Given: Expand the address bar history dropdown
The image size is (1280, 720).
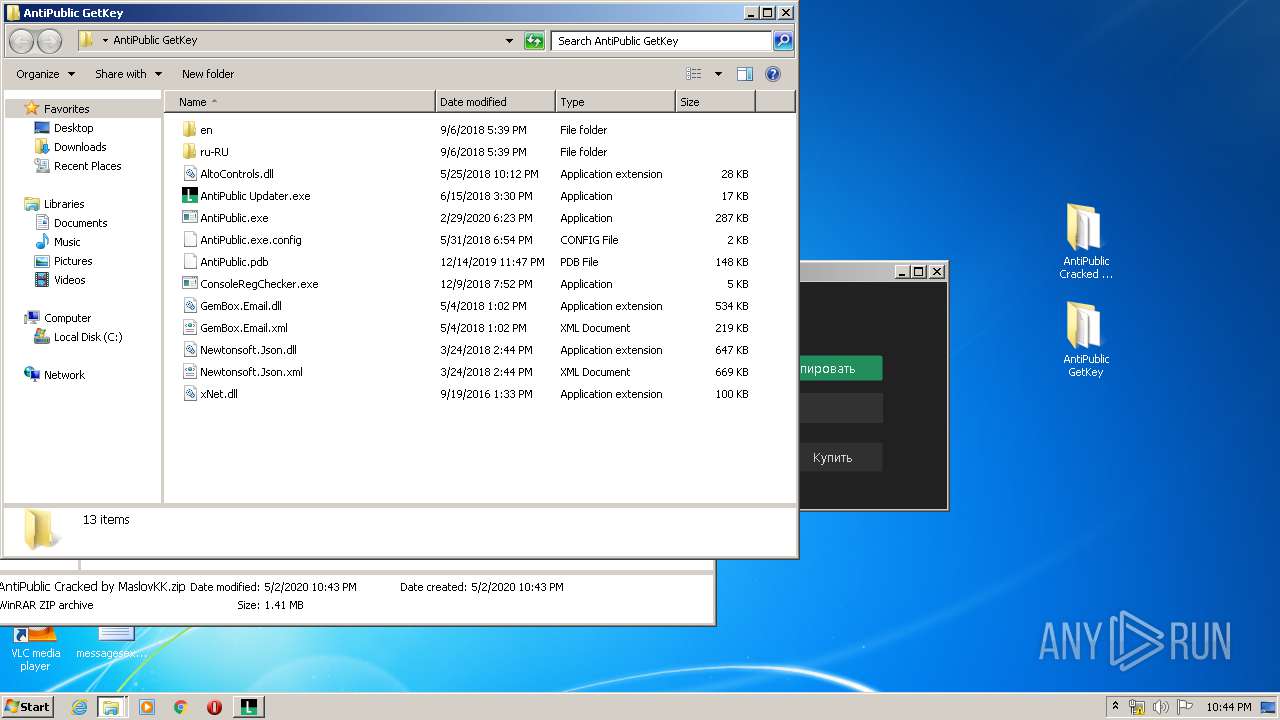Looking at the screenshot, I should click(510, 41).
